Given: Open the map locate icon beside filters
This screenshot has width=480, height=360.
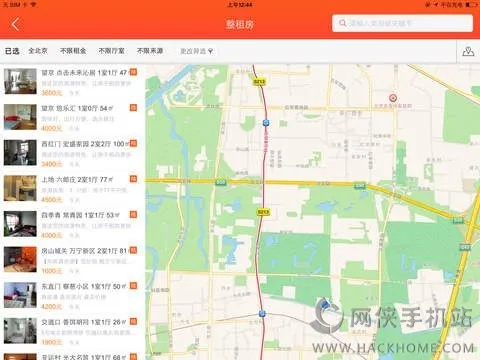Looking at the screenshot, I should (468, 51).
